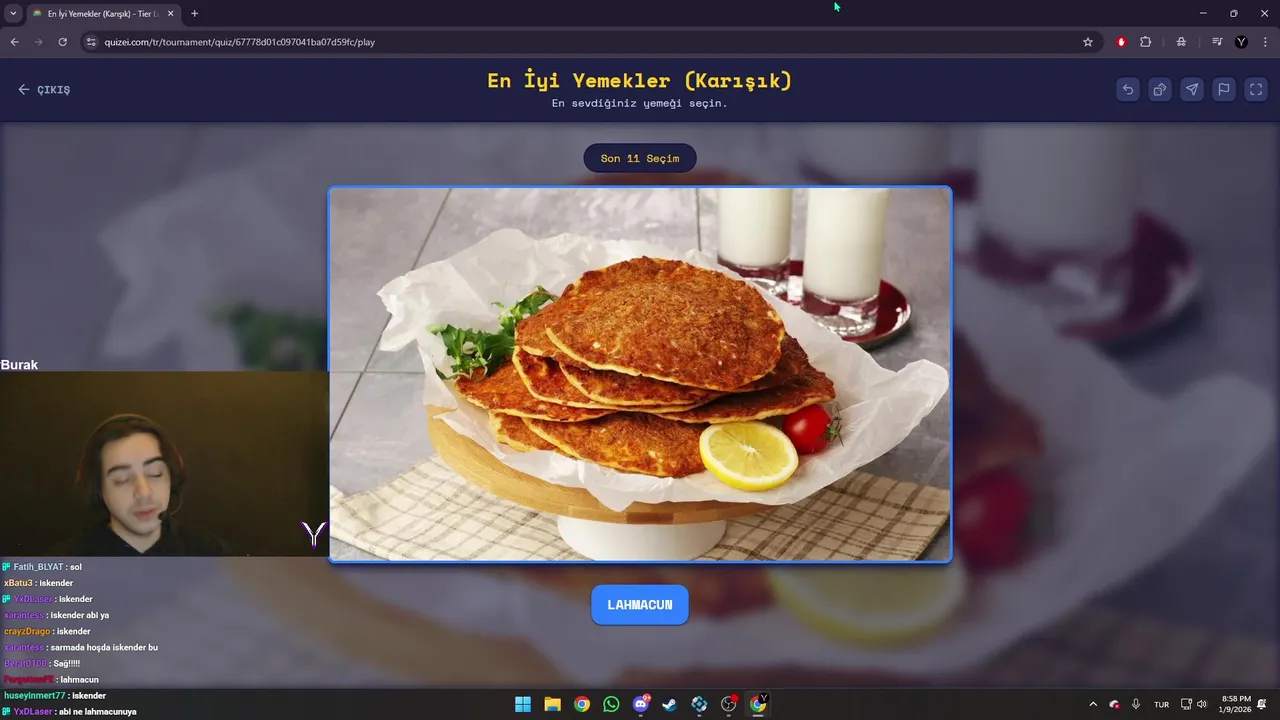This screenshot has height=720, width=1280.
Task: Click the site info icon in address bar
Action: coord(91,42)
